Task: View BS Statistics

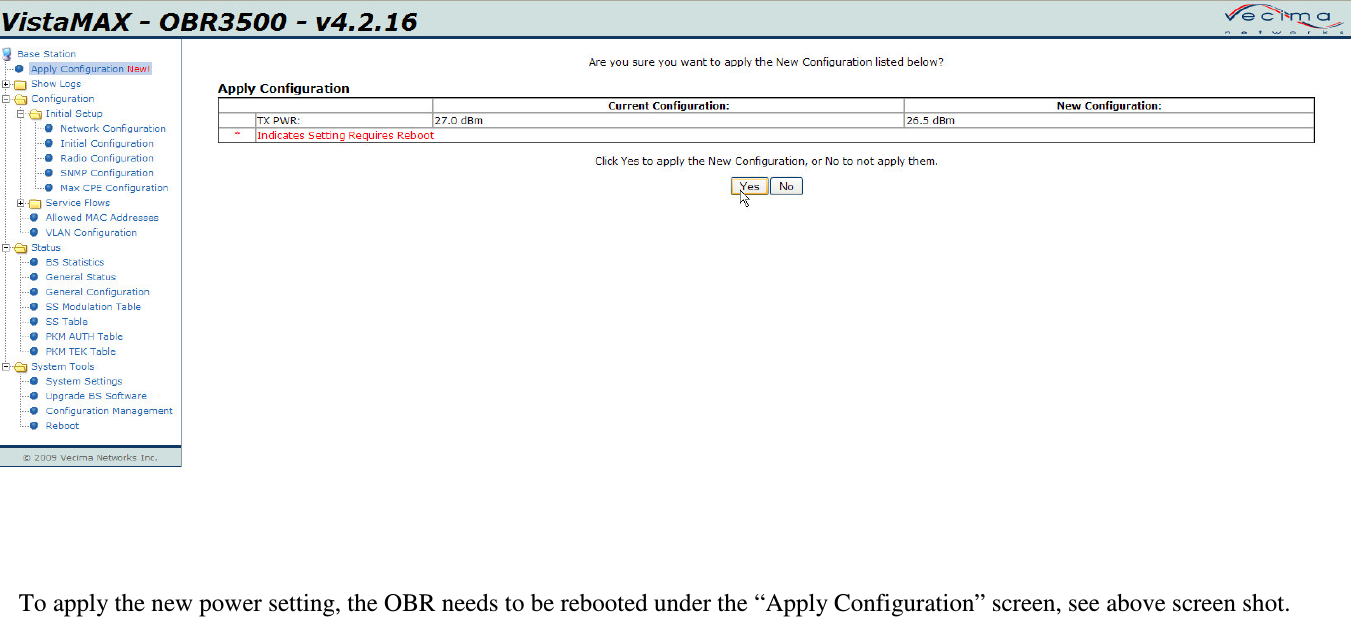Action: 75,262
